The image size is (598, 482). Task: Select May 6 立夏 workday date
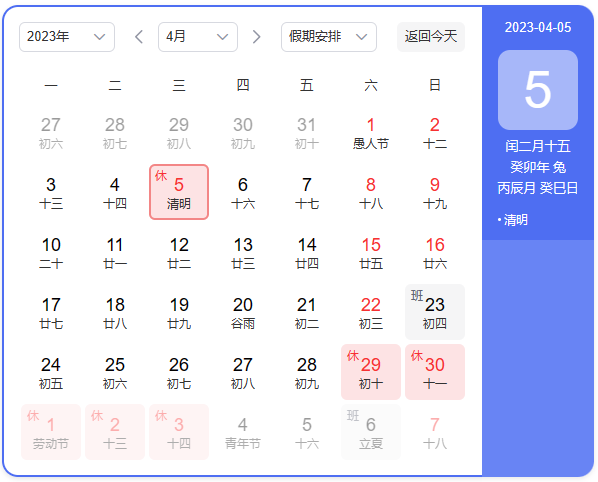[371, 432]
